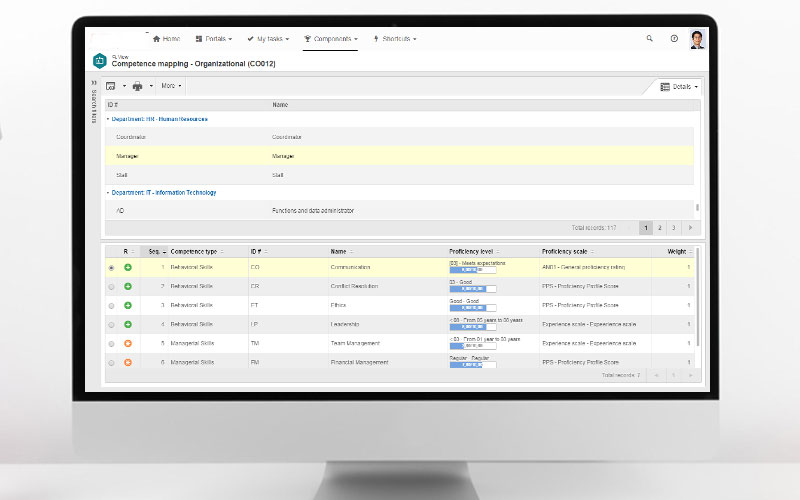
Task: Collapse the Department: IT - Information Technology group
Action: (x=108, y=193)
